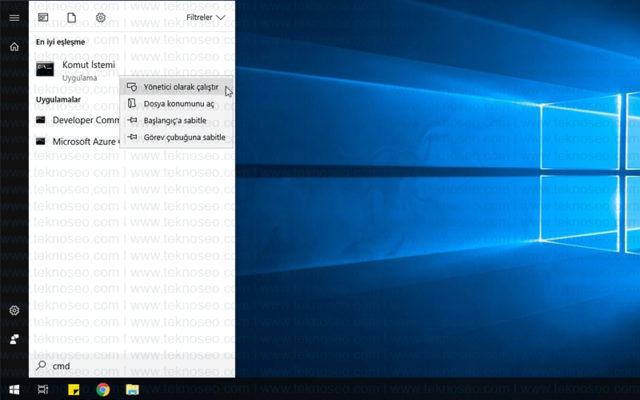This screenshot has width=640, height=400.
Task: Click the En iyi eşleşme heading
Action: 60,42
